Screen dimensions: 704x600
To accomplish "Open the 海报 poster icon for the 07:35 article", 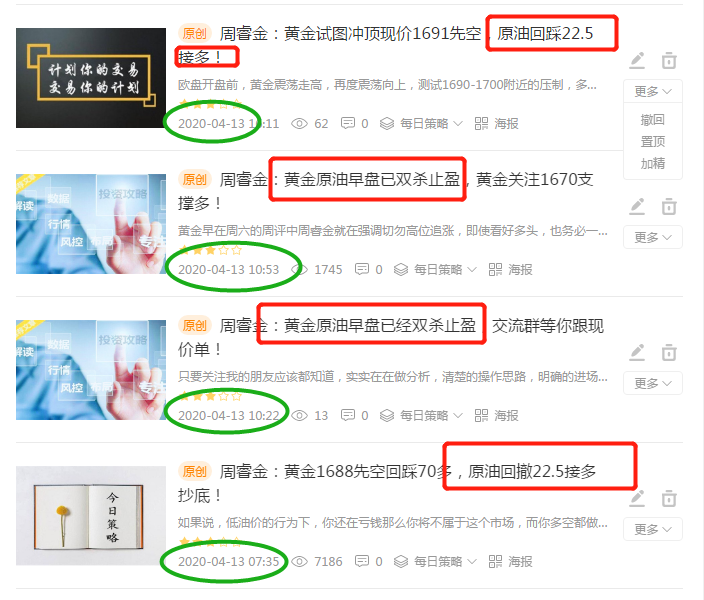I will point(510,561).
